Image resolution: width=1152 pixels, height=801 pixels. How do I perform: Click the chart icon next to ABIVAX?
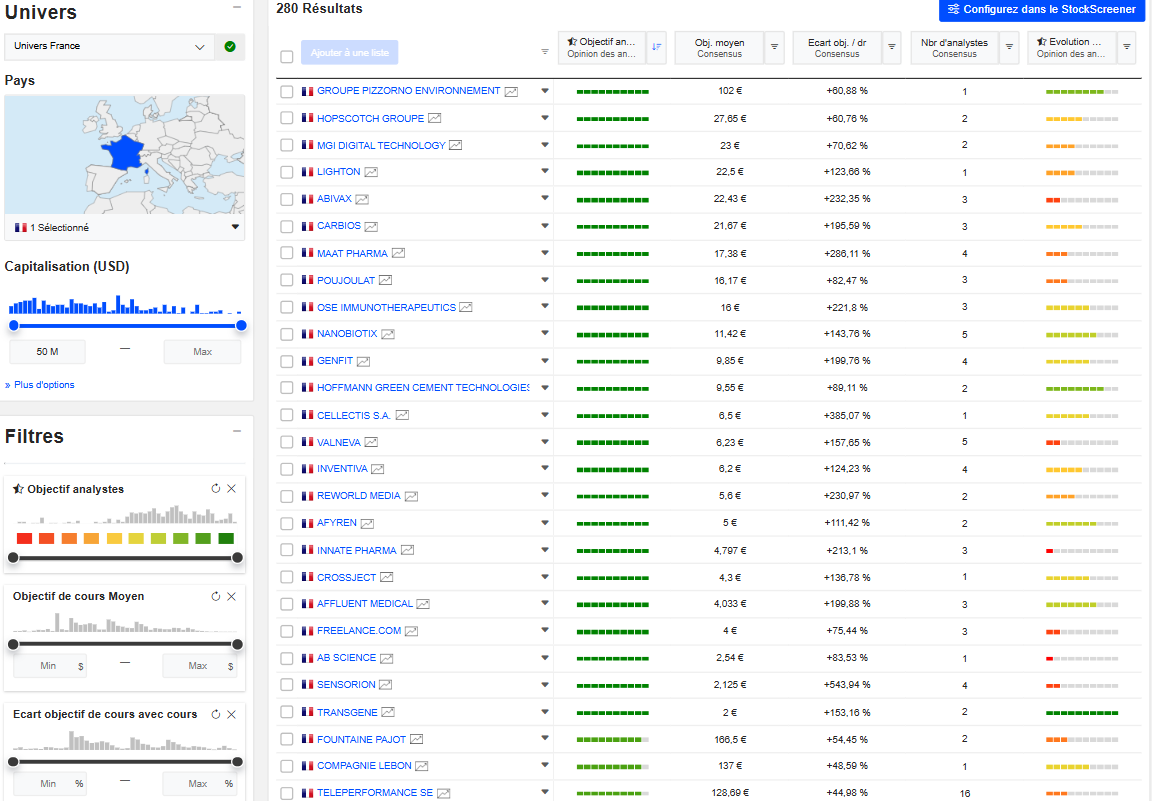[362, 199]
